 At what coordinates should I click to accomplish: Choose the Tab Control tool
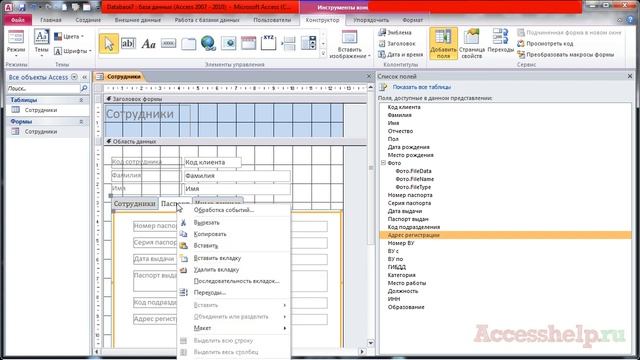pos(188,43)
